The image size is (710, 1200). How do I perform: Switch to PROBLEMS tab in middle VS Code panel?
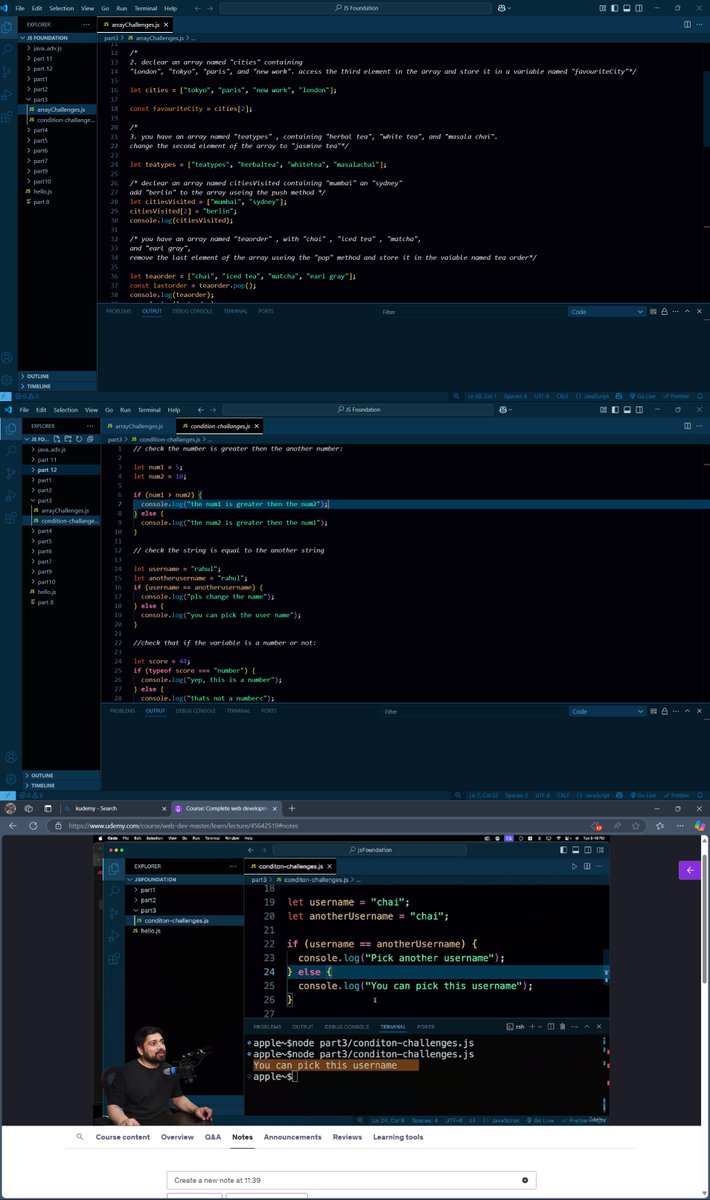tap(122, 711)
